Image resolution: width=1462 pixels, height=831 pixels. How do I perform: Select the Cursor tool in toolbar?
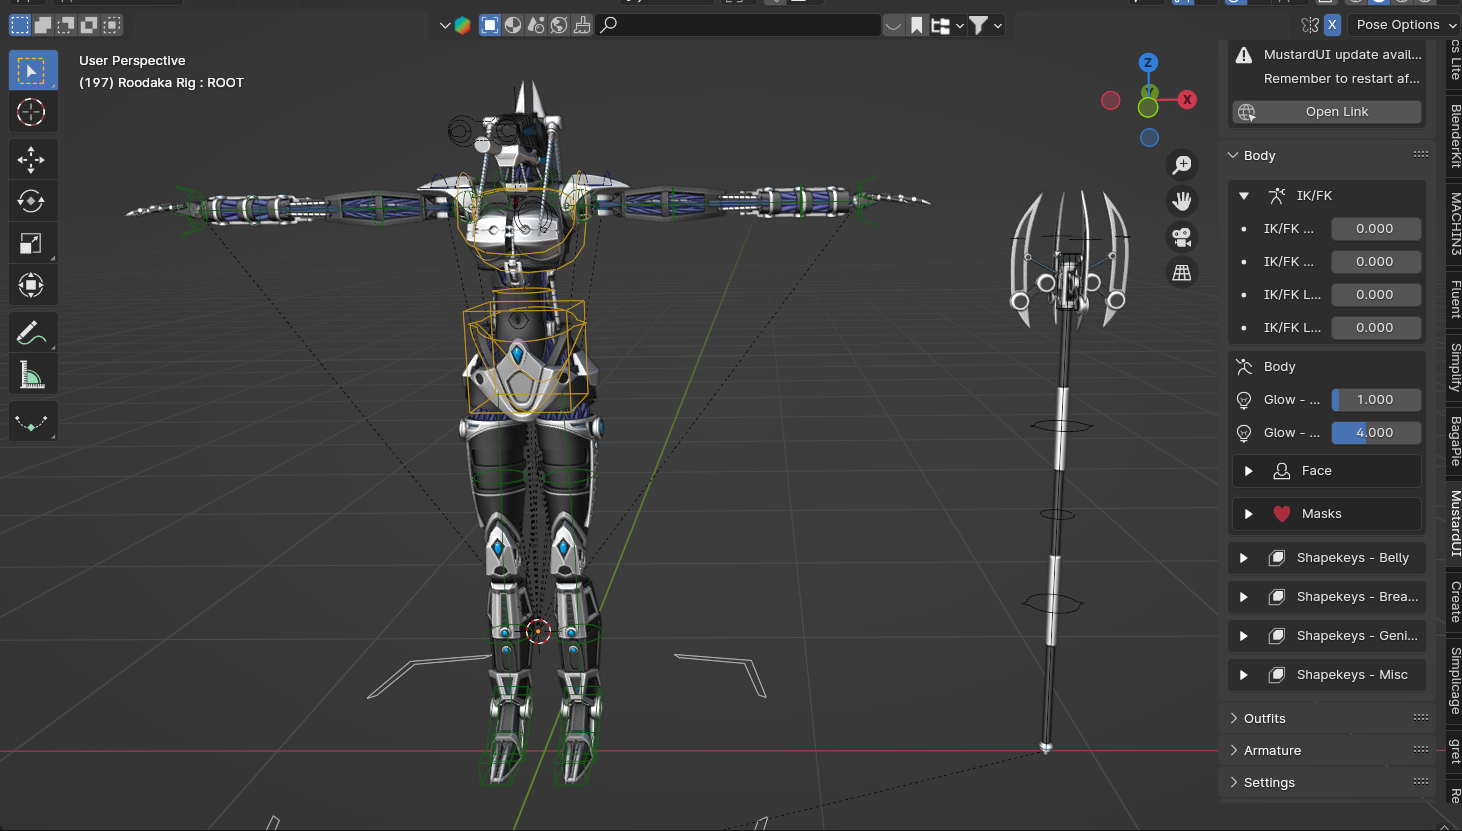[32, 112]
